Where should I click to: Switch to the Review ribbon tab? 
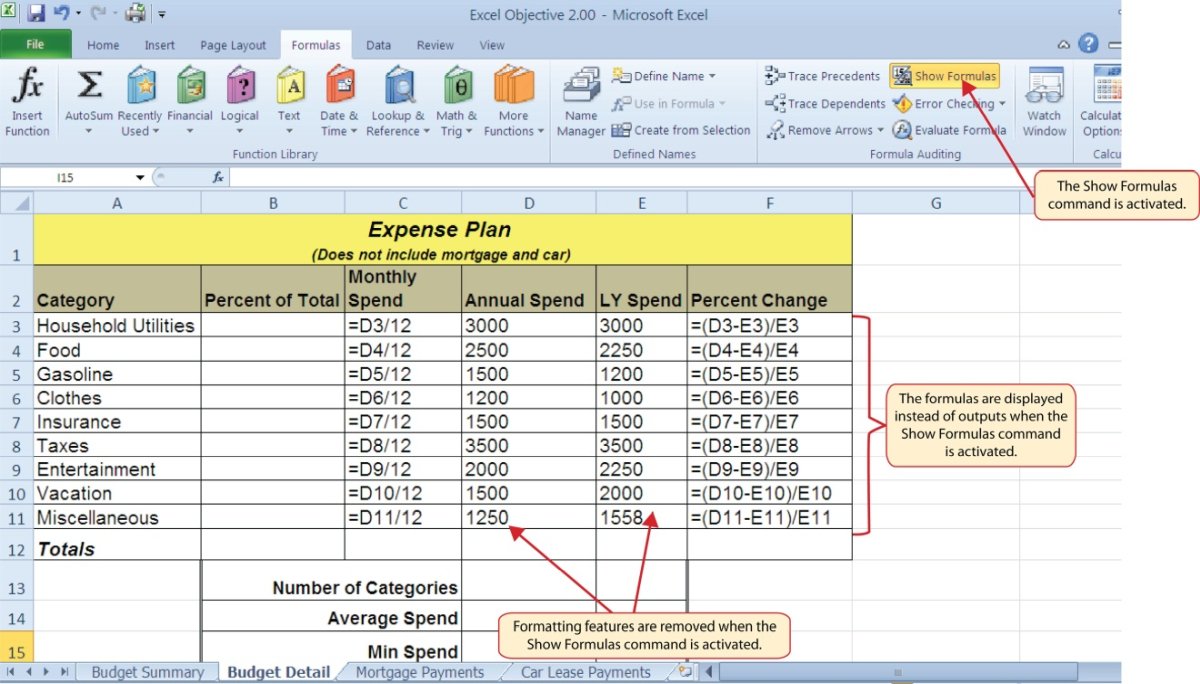[x=435, y=45]
